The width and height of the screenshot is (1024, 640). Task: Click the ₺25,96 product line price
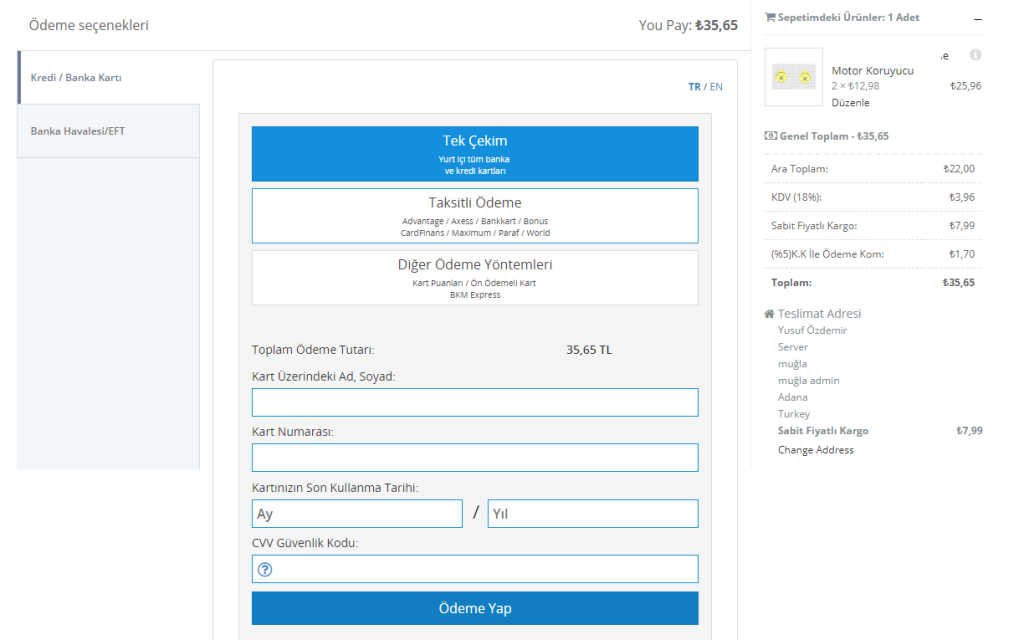pyautogui.click(x=965, y=86)
